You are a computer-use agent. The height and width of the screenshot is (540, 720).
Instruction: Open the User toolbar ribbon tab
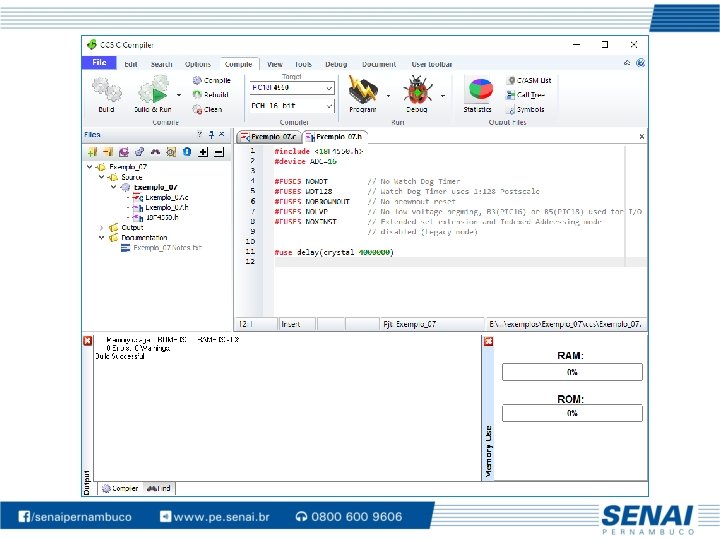[432, 64]
